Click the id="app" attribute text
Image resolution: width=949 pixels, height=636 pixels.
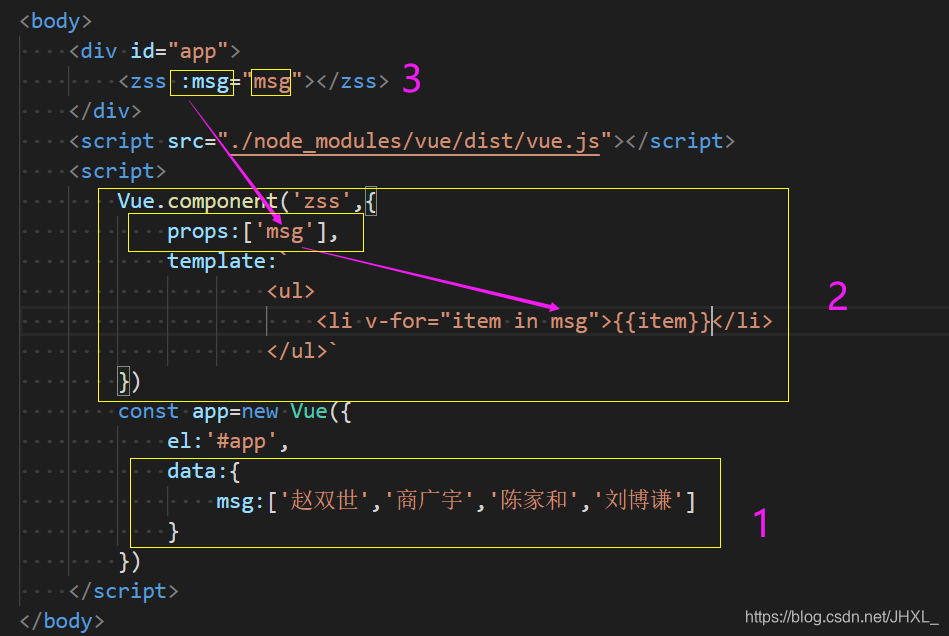point(179,51)
